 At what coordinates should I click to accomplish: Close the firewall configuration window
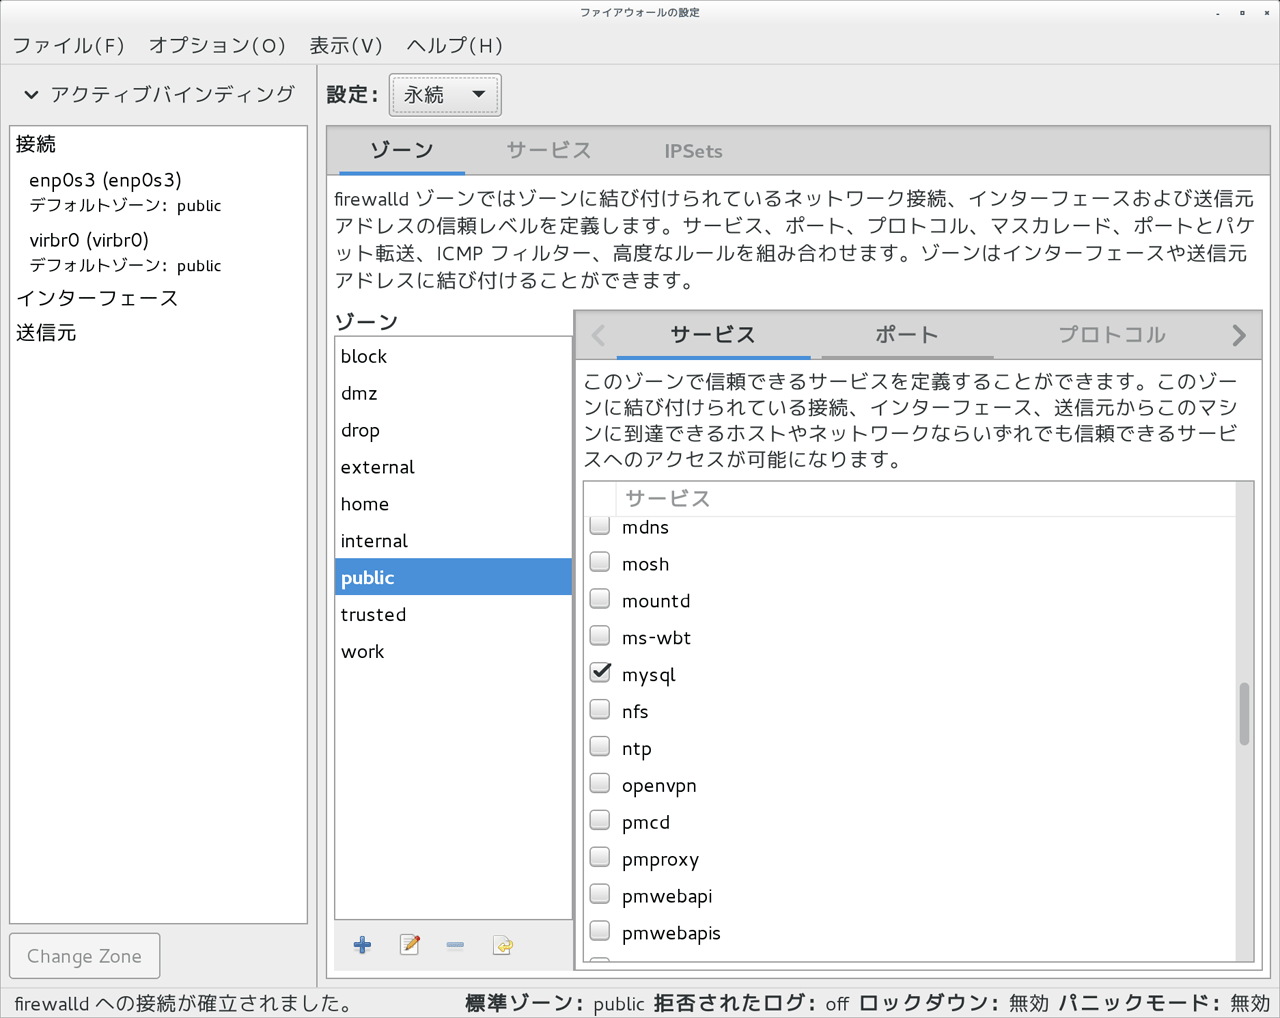coord(1266,13)
